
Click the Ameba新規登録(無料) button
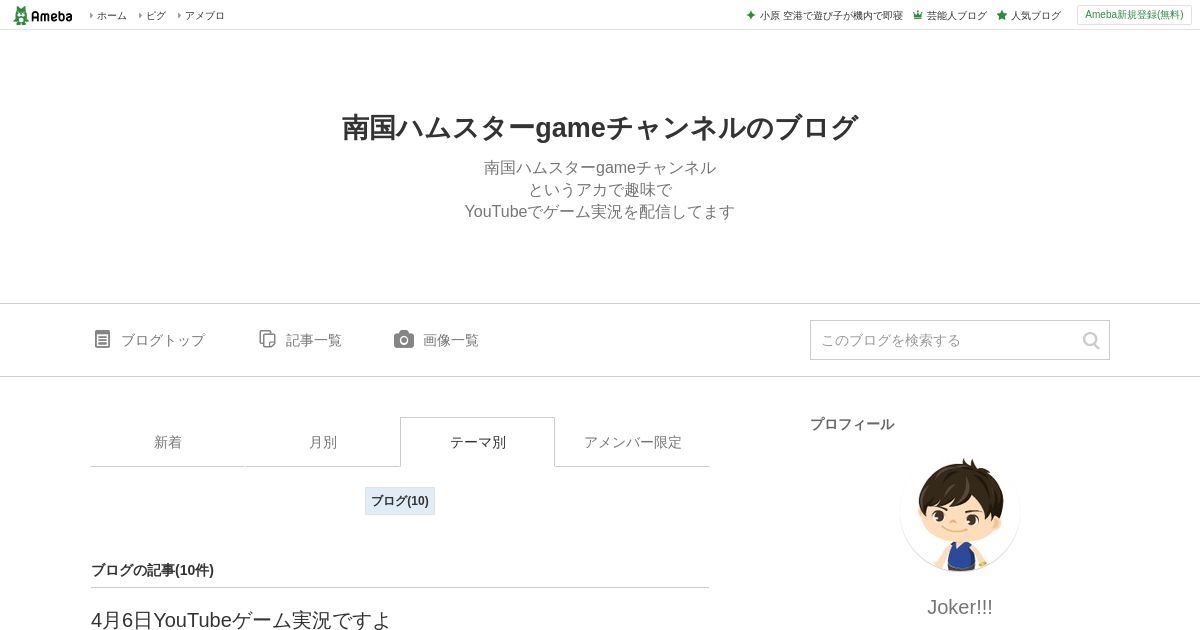click(x=1134, y=15)
